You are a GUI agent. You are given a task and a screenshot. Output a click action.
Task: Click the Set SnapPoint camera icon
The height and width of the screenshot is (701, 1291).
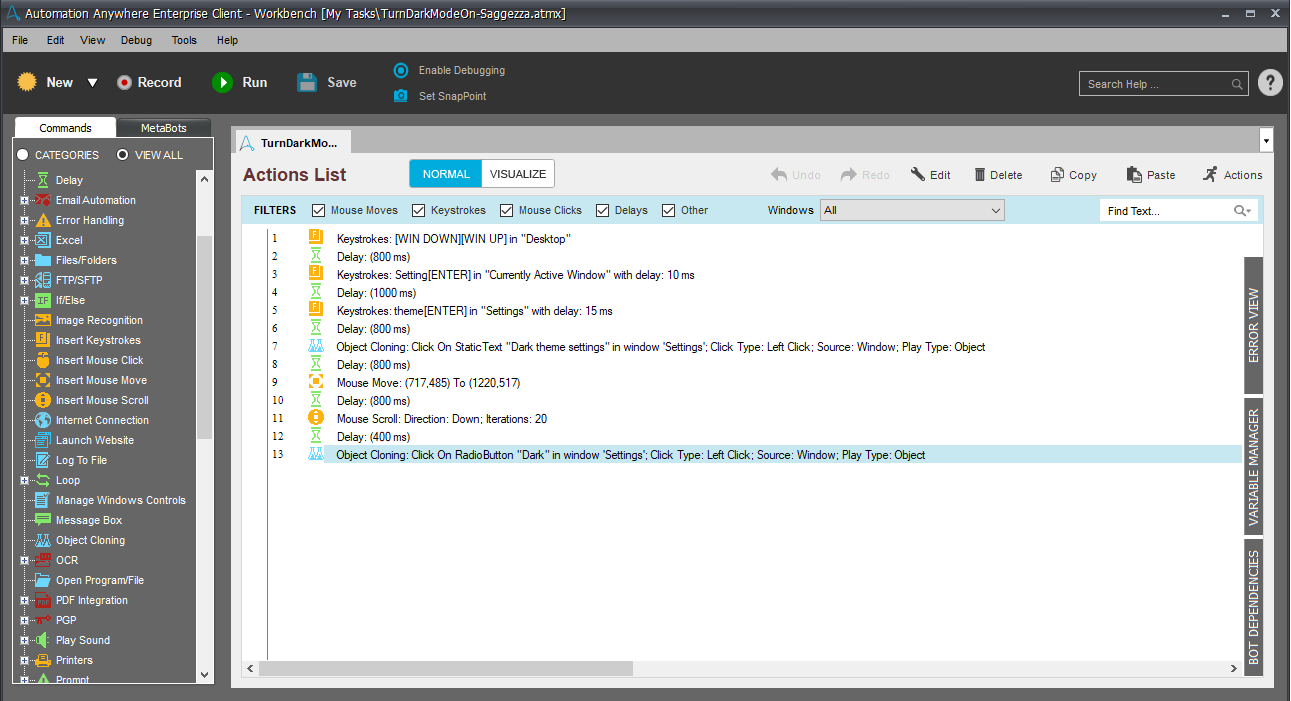401,96
